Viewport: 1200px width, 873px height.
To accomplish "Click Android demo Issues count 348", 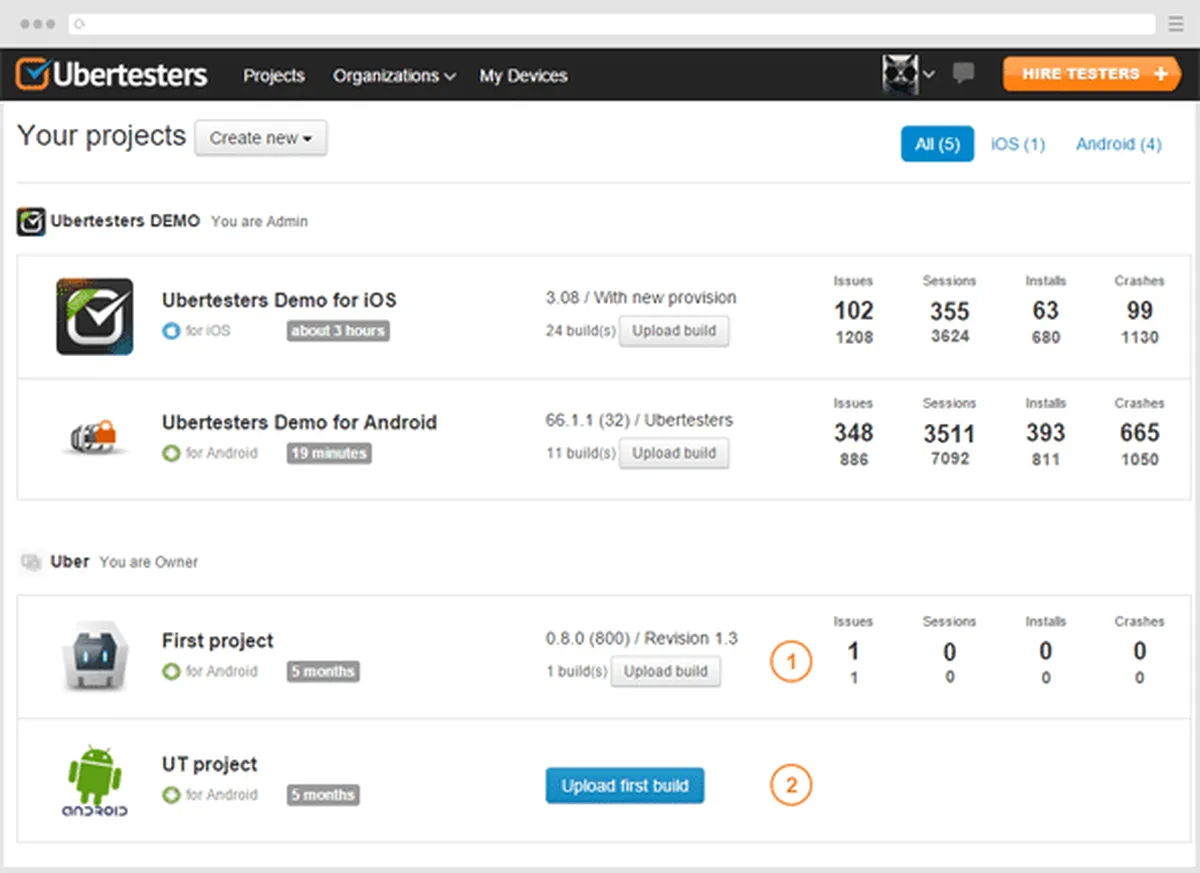I will [x=854, y=433].
